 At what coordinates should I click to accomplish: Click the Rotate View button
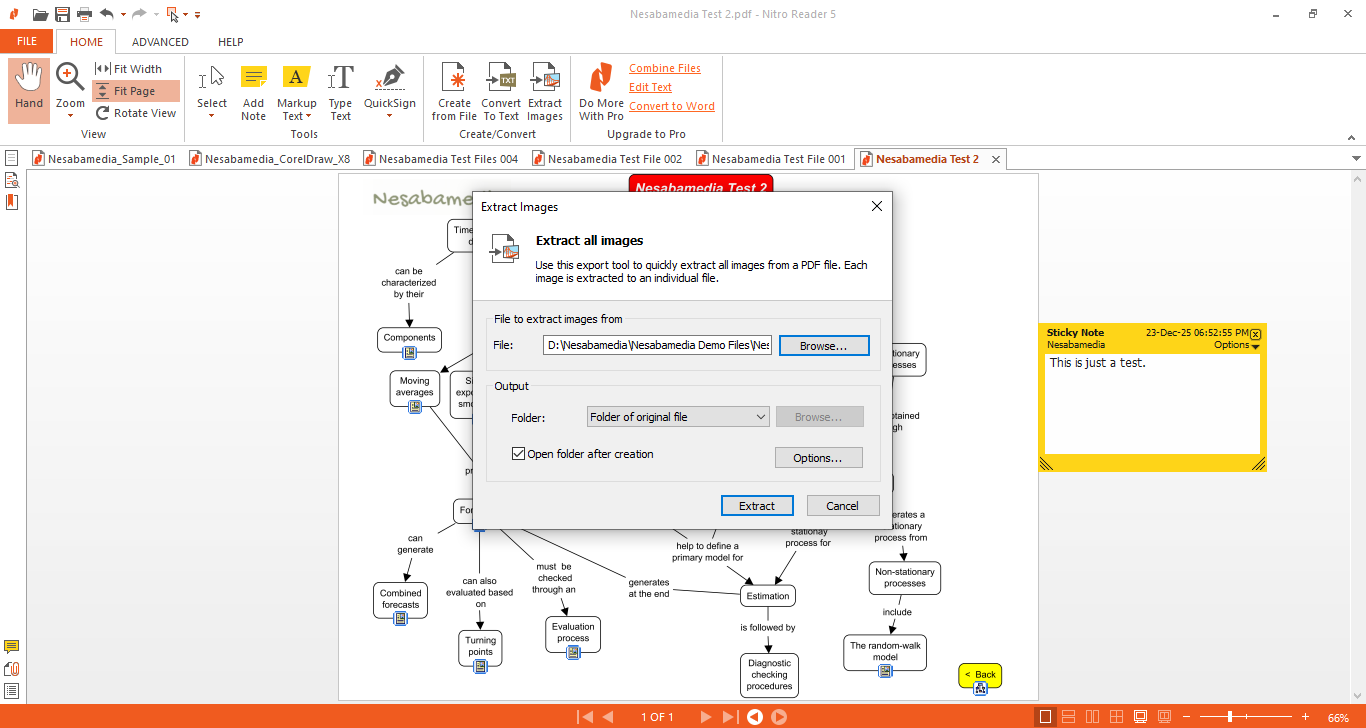136,113
